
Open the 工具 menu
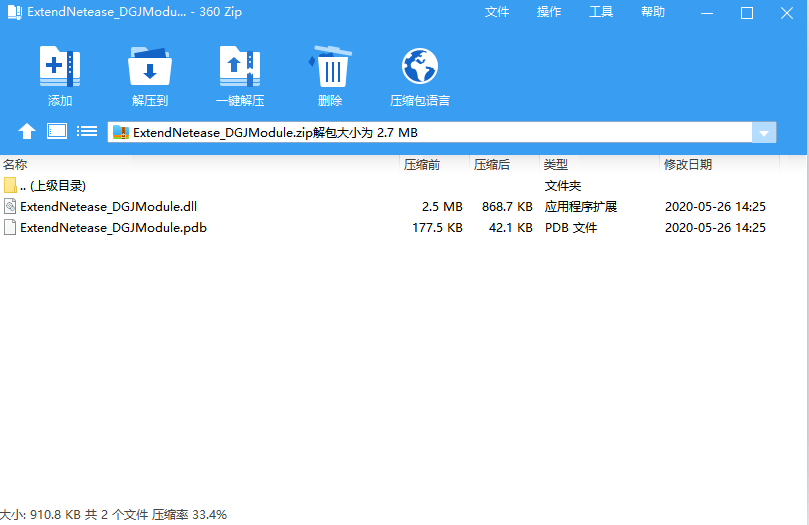pos(601,12)
